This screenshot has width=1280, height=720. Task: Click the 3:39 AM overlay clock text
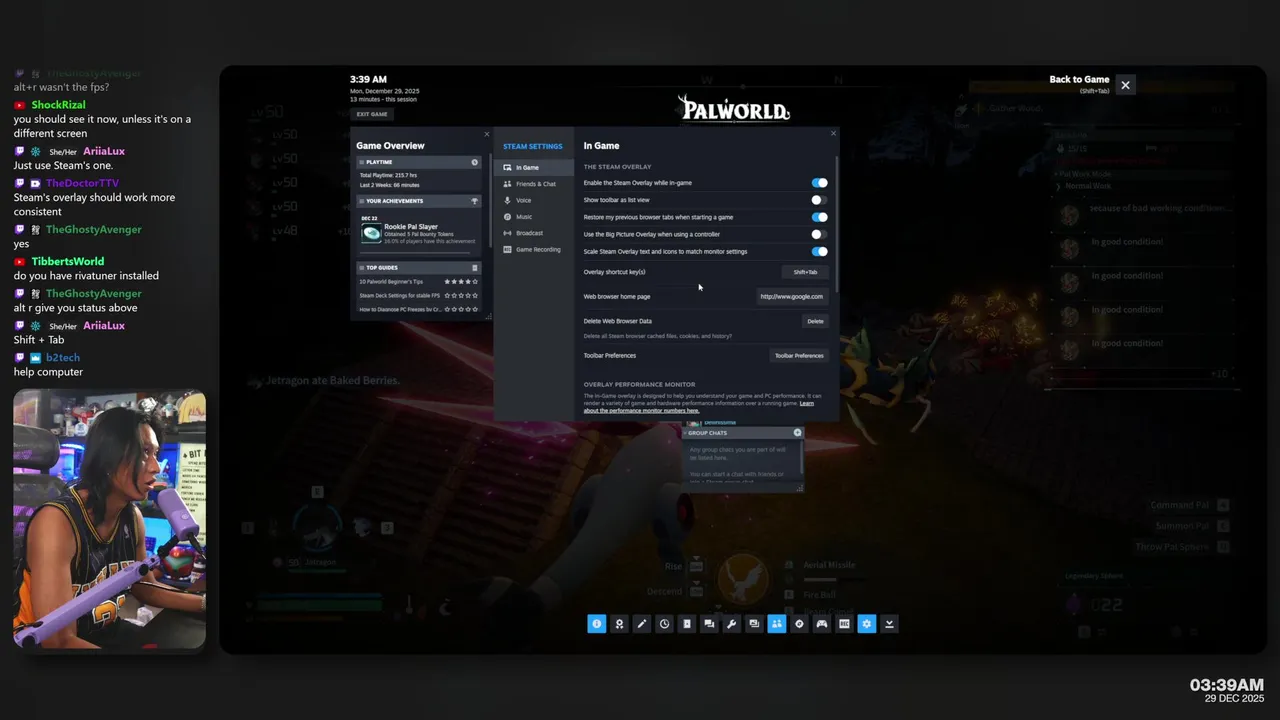click(368, 79)
